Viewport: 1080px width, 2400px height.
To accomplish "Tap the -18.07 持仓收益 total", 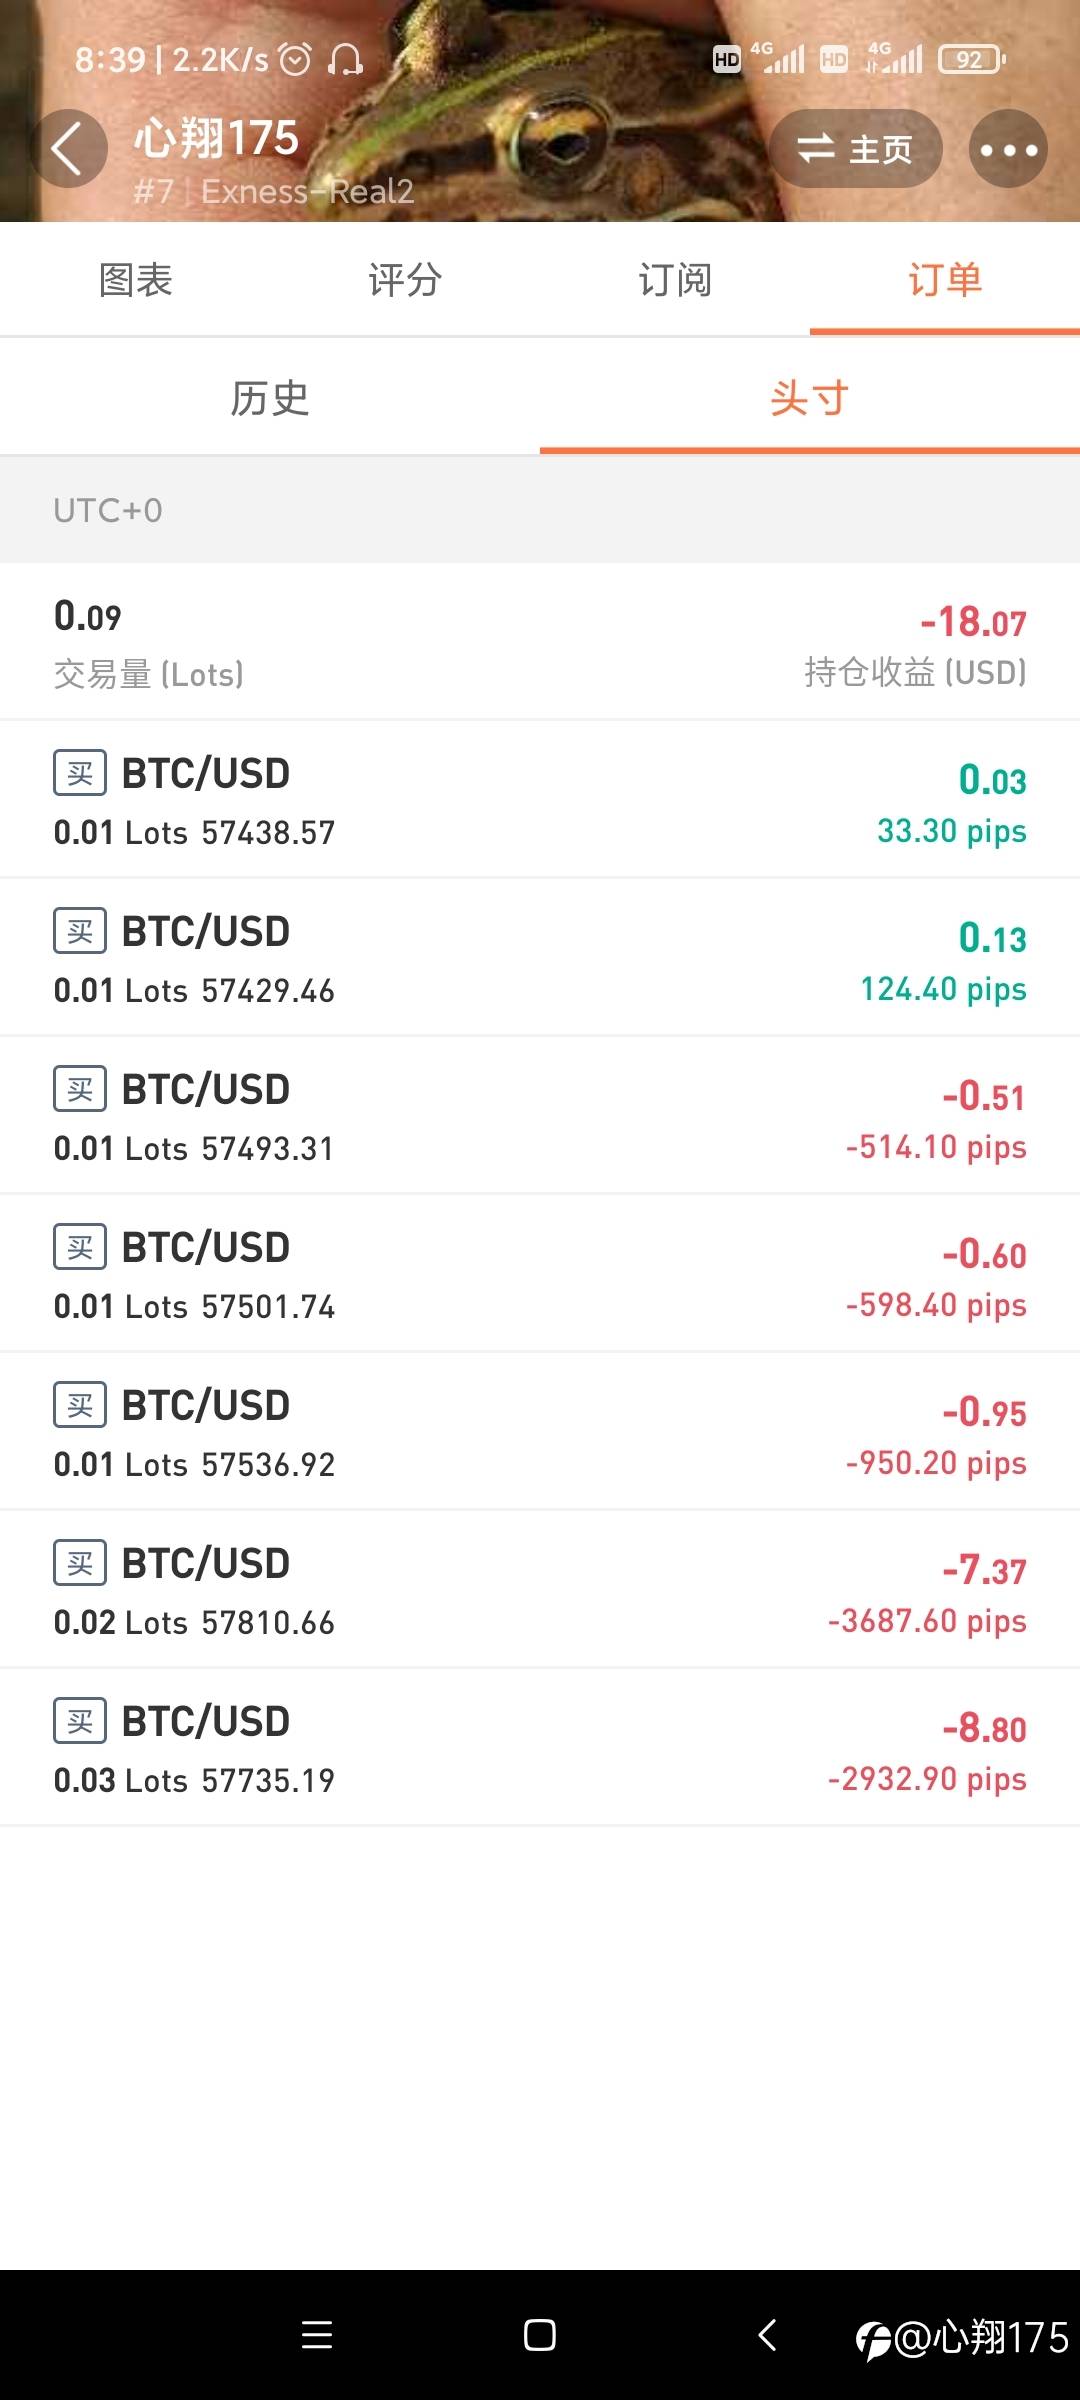I will coord(973,623).
